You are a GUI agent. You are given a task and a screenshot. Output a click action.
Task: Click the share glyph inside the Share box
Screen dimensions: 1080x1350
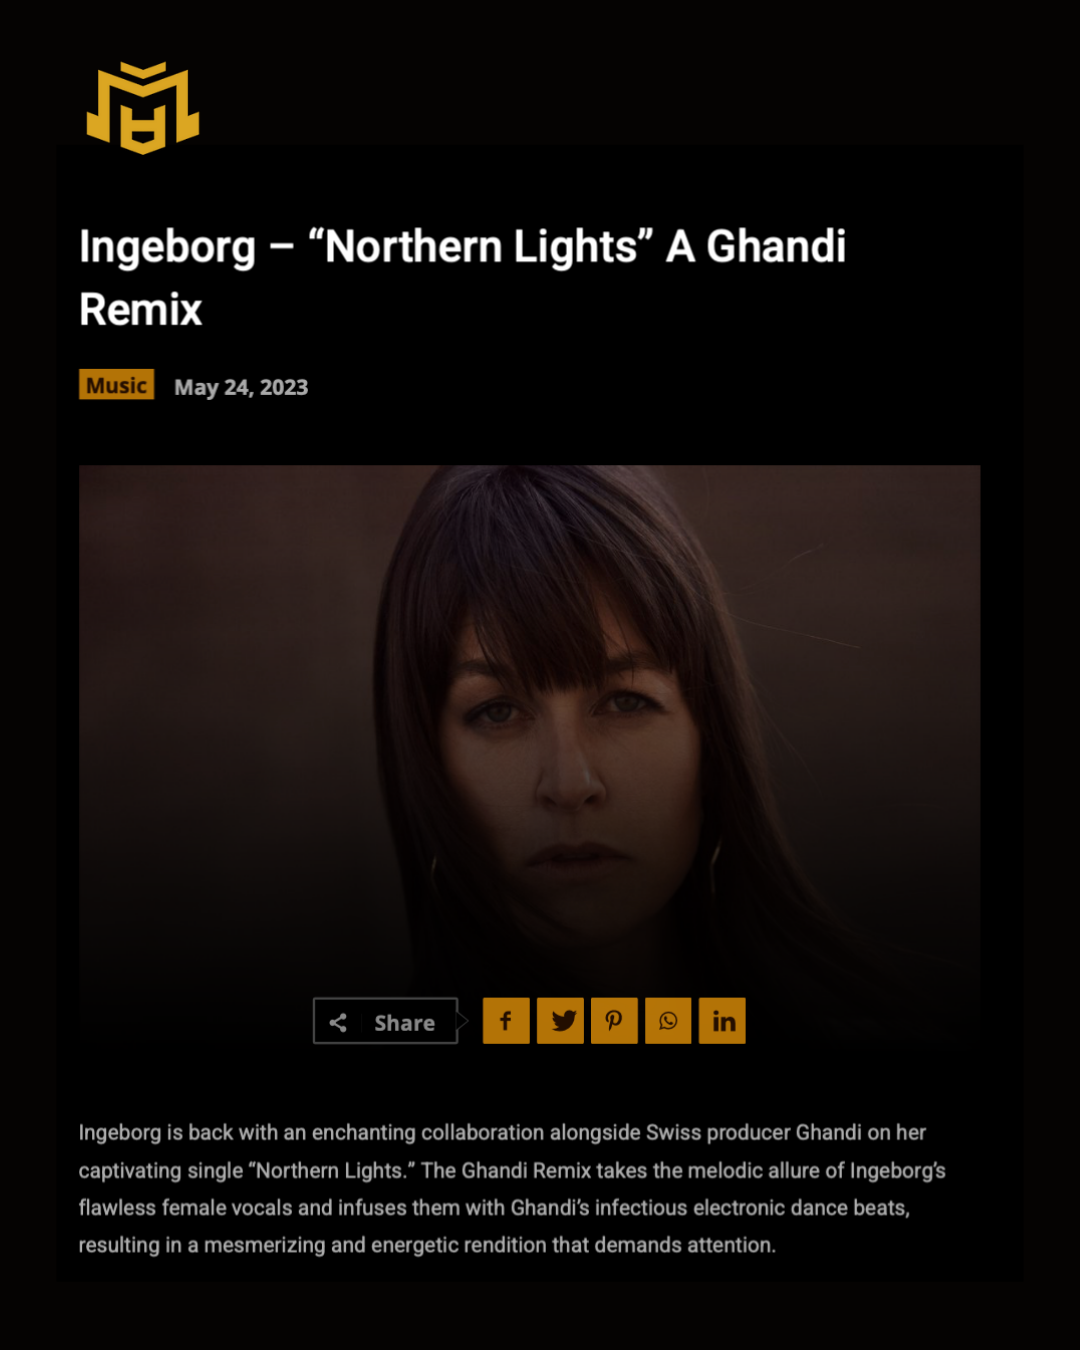[338, 1022]
